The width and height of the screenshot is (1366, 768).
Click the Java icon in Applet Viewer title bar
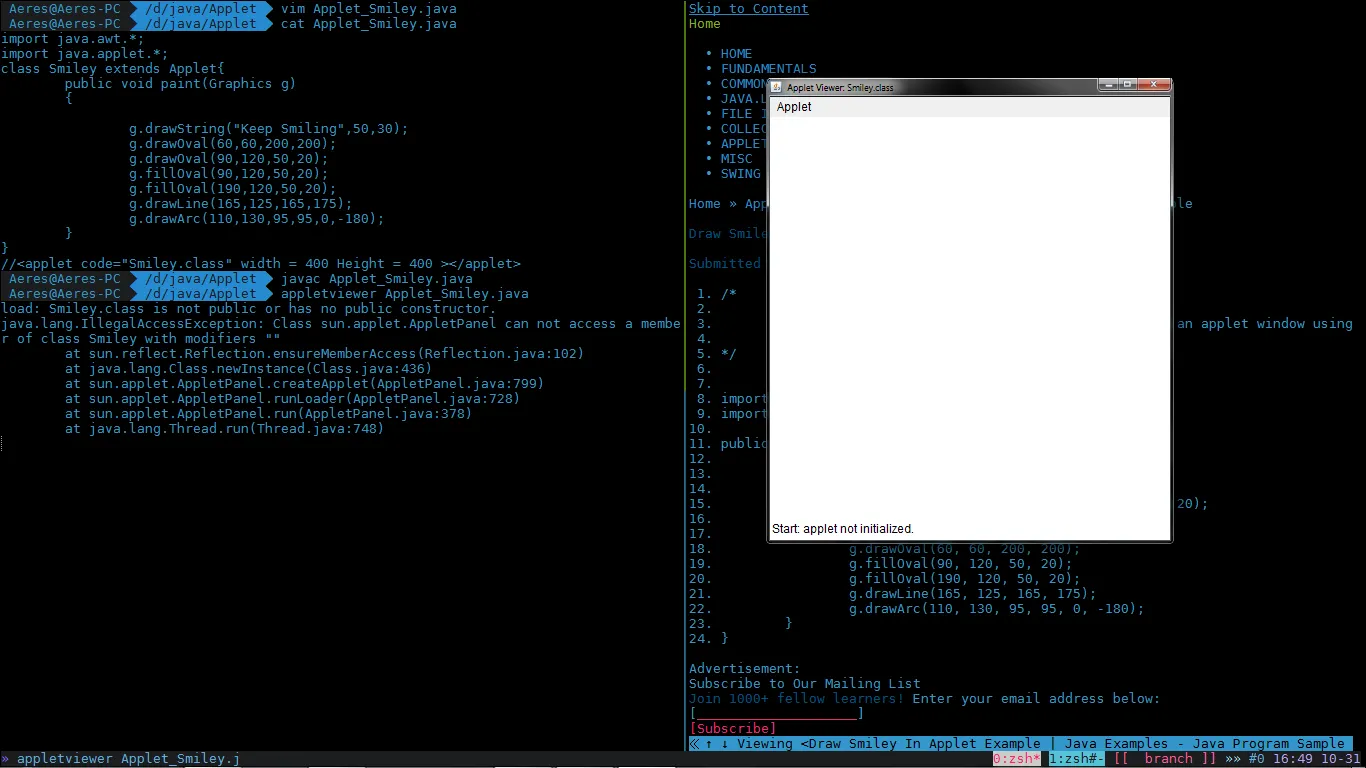pyautogui.click(x=777, y=87)
